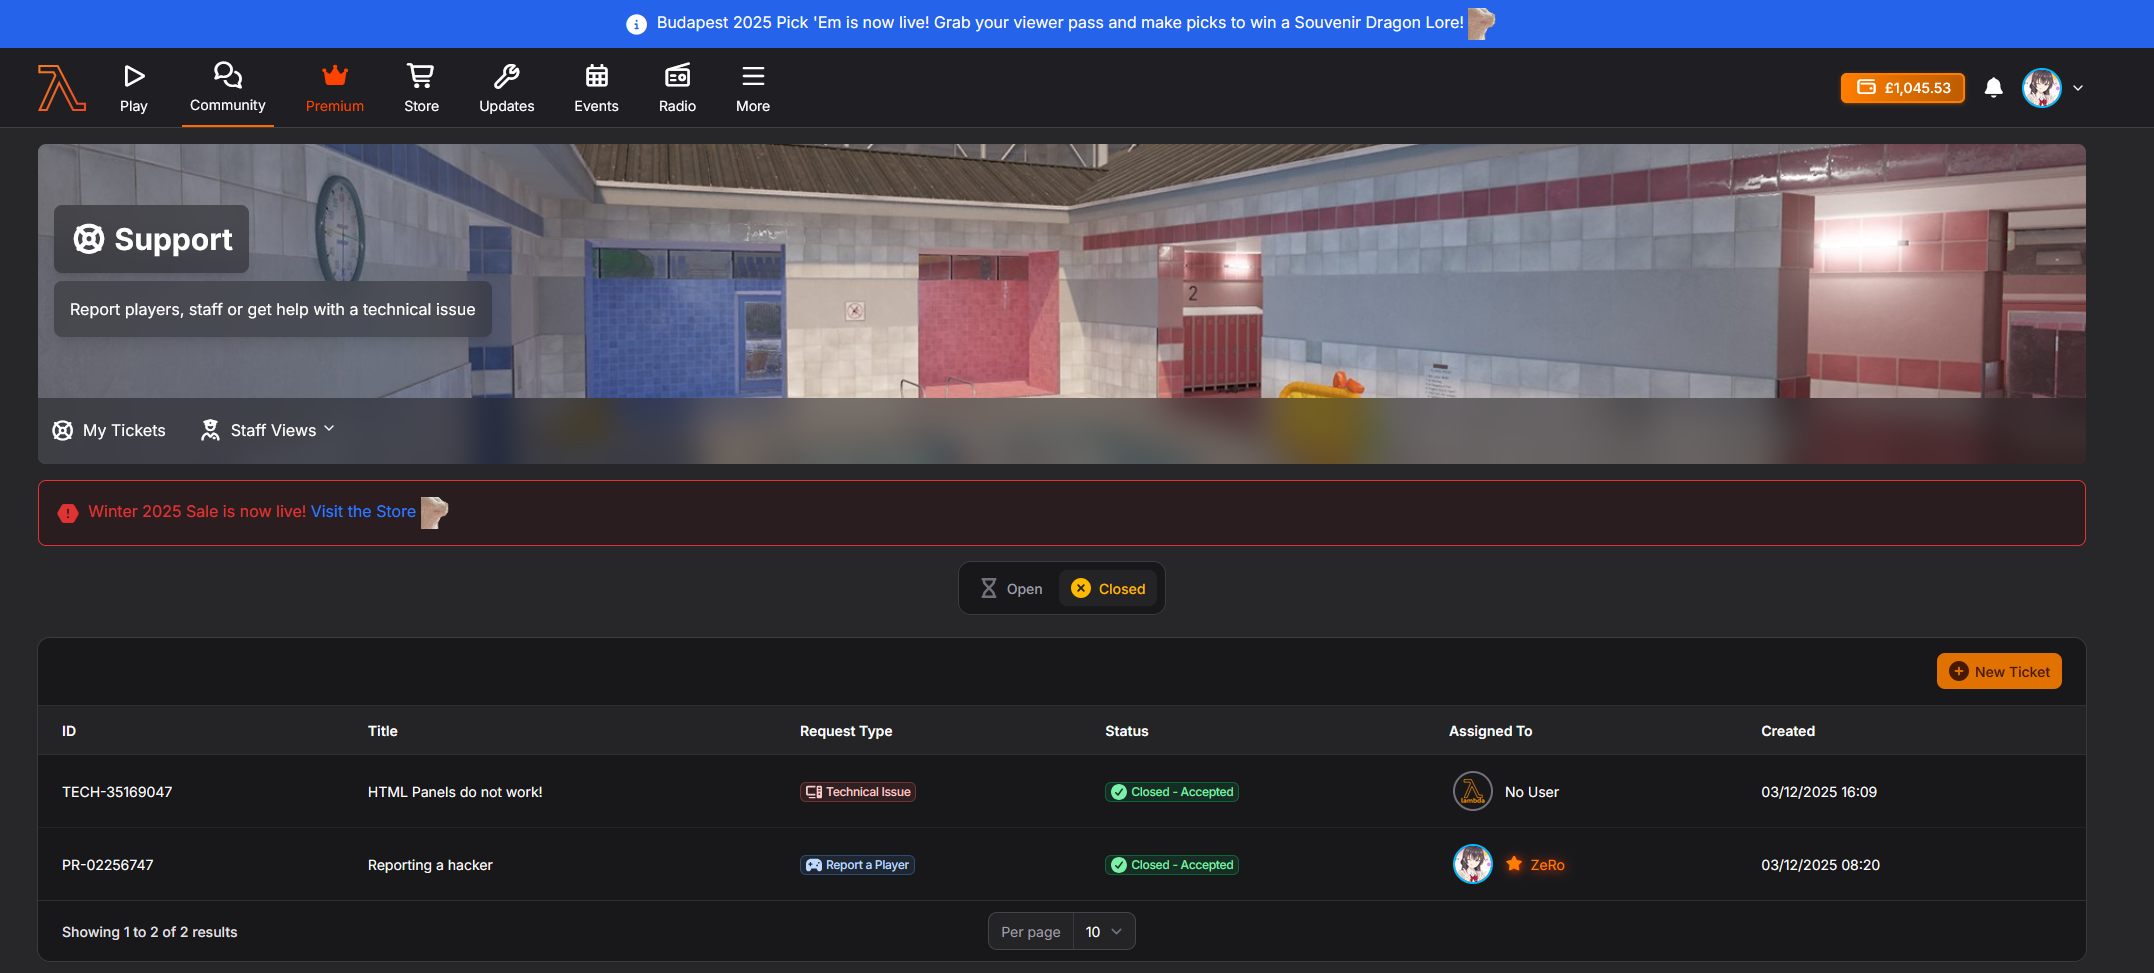Open the More hamburger menu
Screen dimensions: 2154x973
(x=752, y=88)
